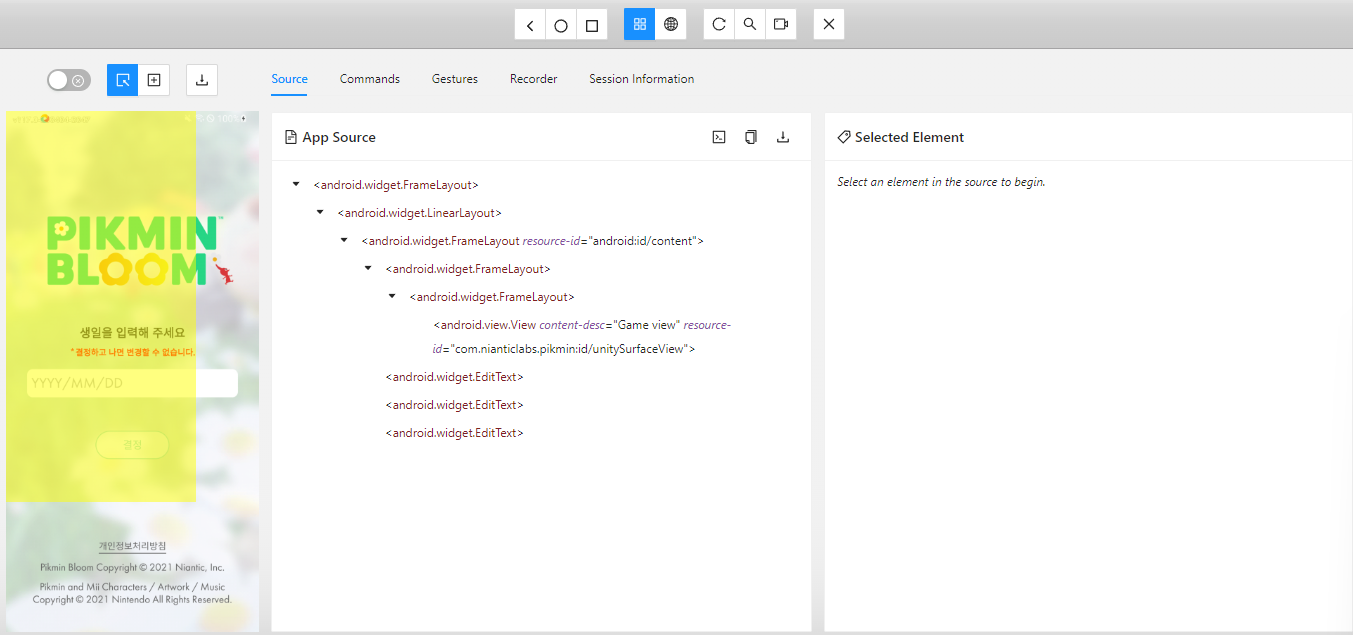The width and height of the screenshot is (1353, 635).
Task: Select android.widget.LinearLayout in source tree
Action: point(420,213)
